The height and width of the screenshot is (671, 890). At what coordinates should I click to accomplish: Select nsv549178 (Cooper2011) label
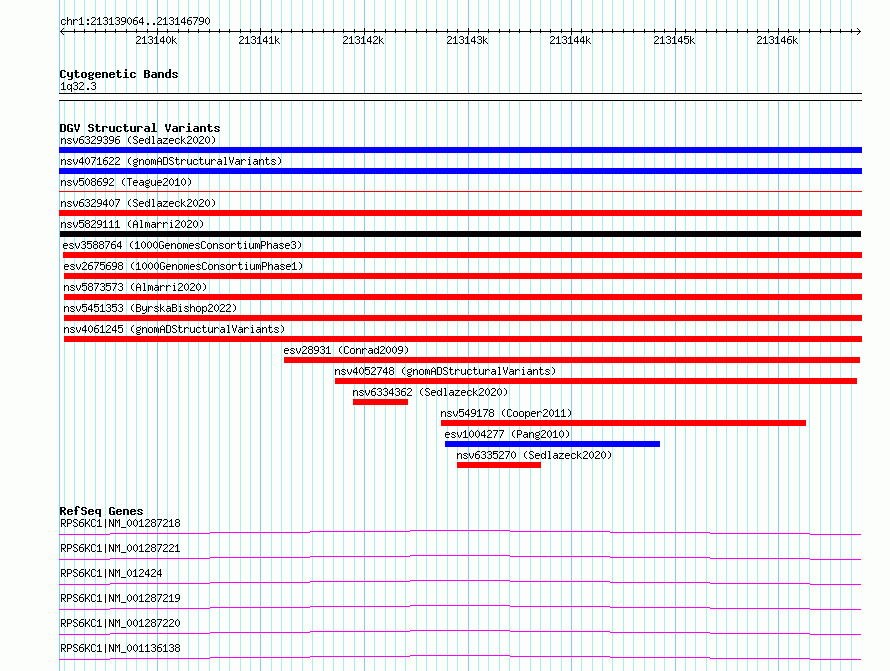tap(506, 413)
